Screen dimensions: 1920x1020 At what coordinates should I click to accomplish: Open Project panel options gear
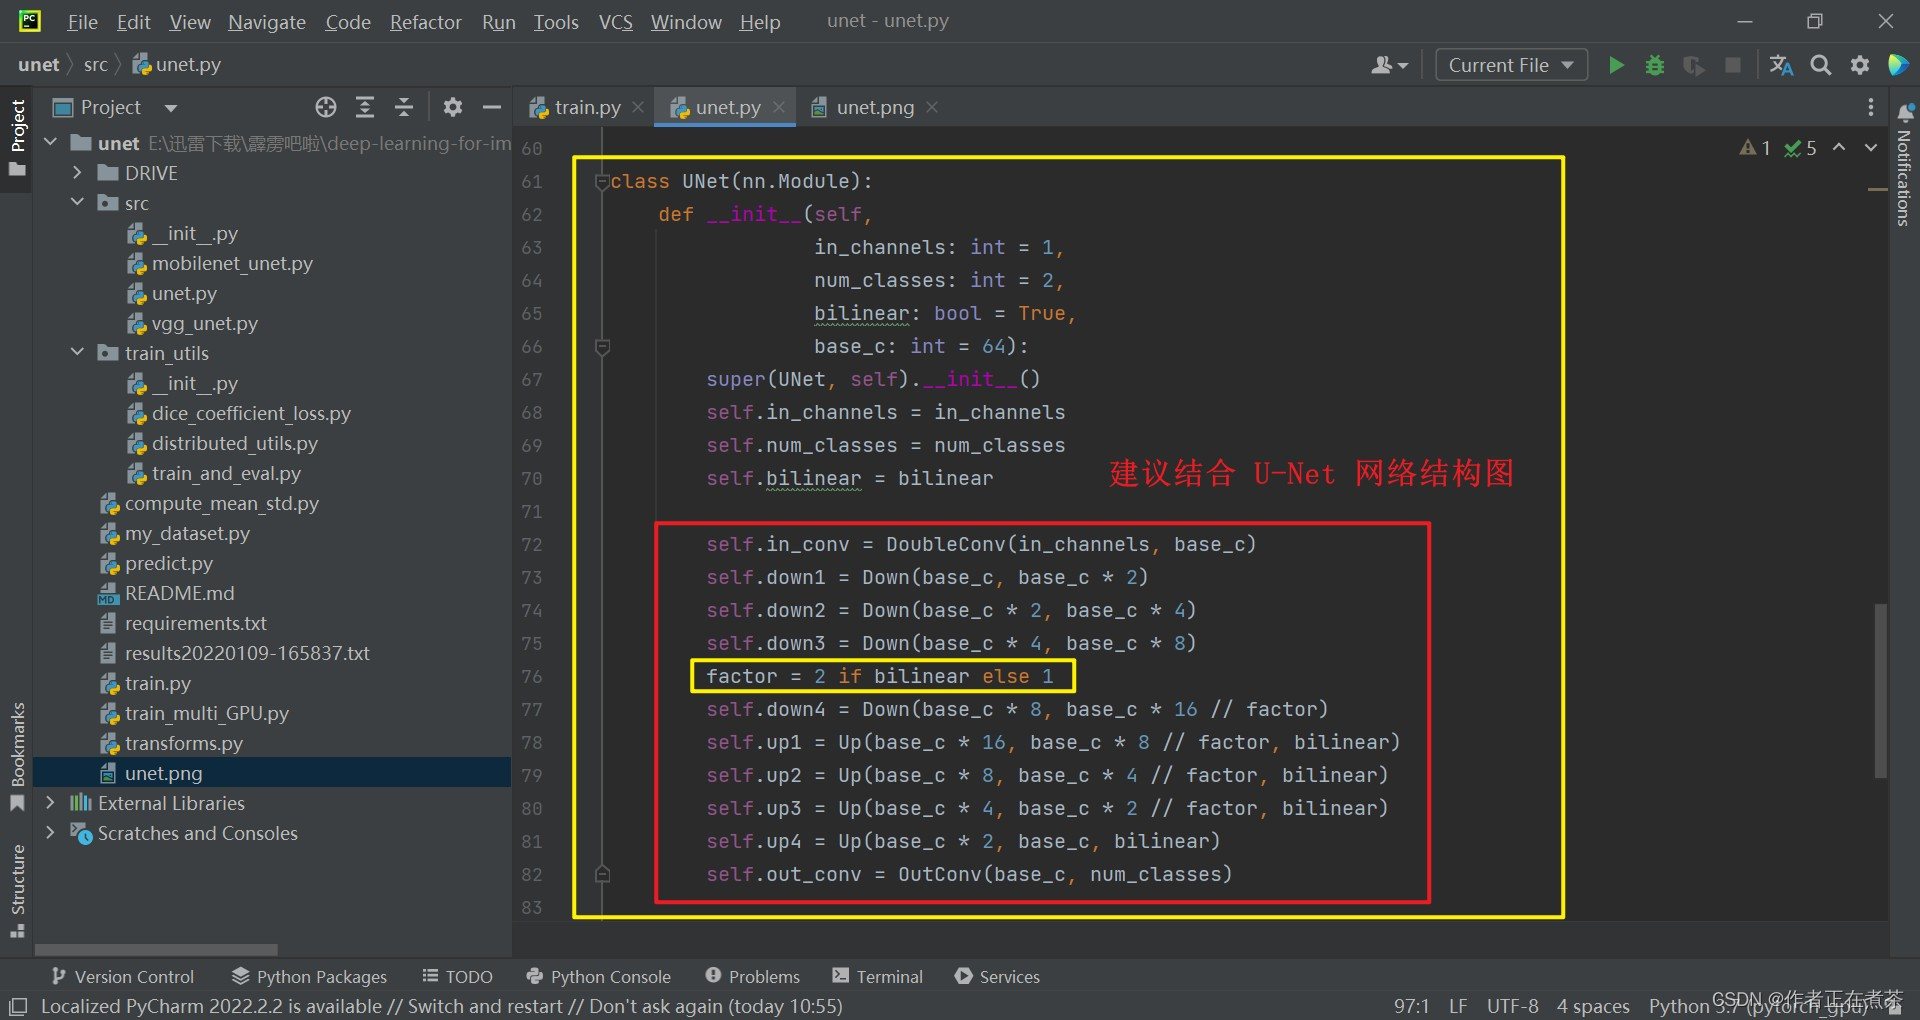tap(453, 107)
